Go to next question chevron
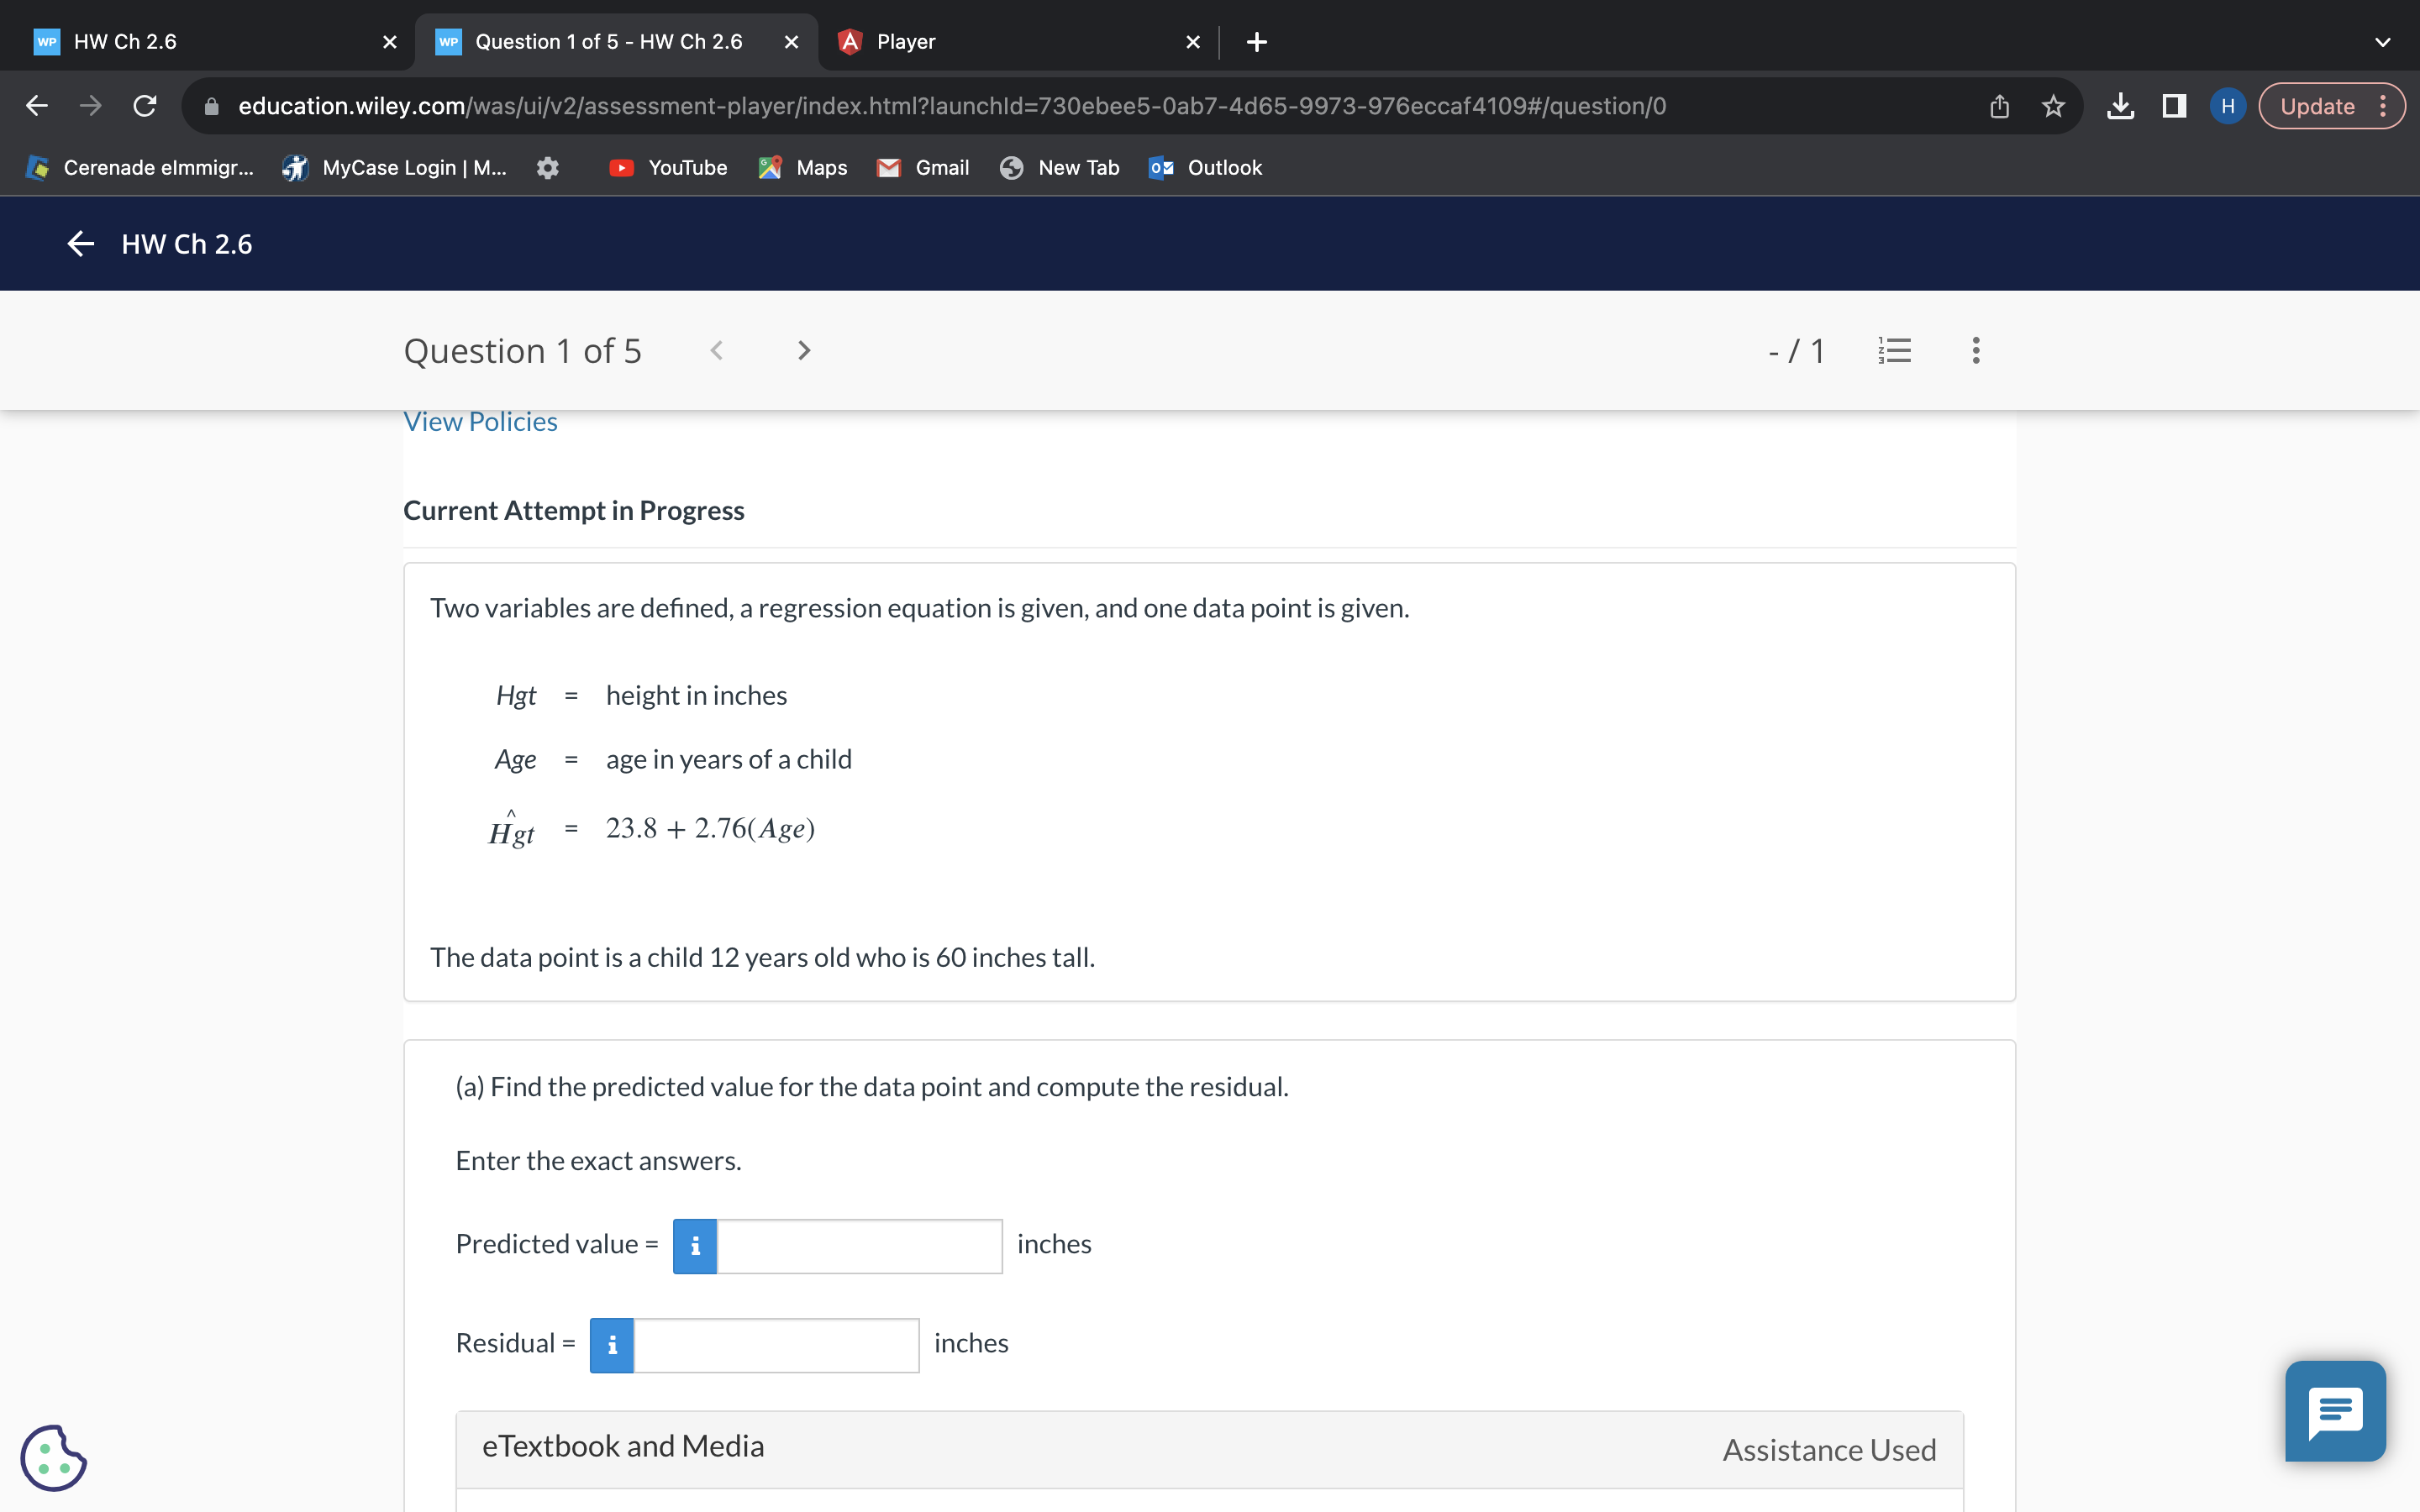Screen dimensions: 2420x1512 (803, 351)
